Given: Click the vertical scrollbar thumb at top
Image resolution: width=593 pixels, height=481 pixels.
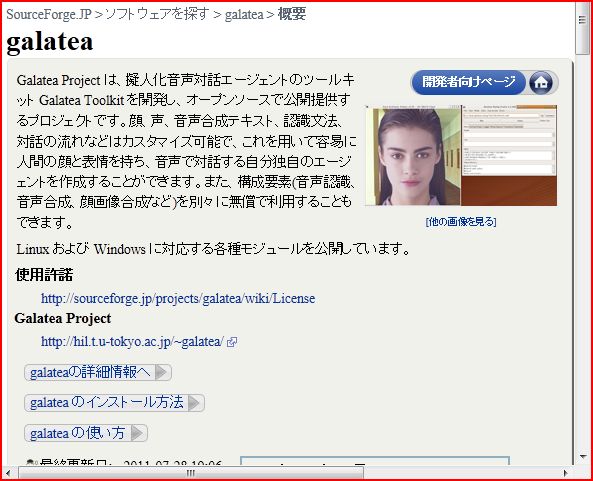Looking at the screenshot, I should (x=582, y=28).
